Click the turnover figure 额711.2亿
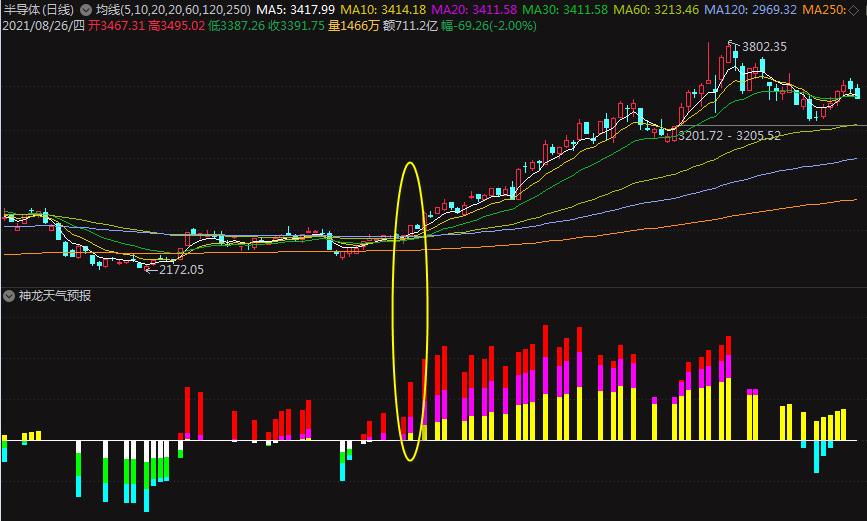 [410, 26]
